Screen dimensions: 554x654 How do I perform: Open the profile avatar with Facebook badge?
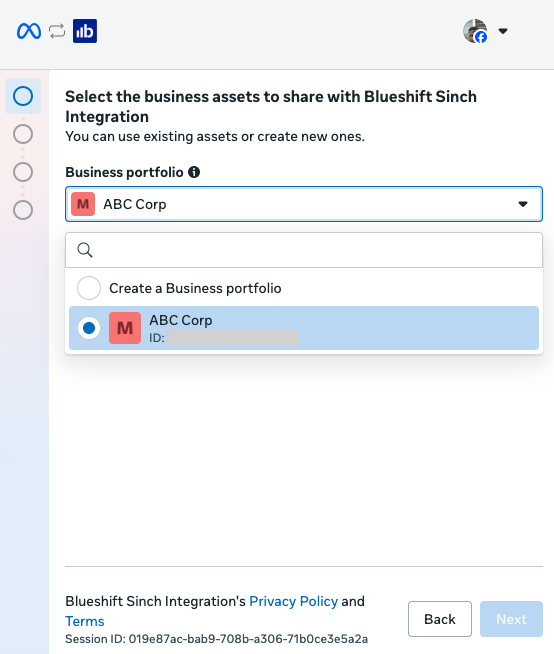coord(475,31)
